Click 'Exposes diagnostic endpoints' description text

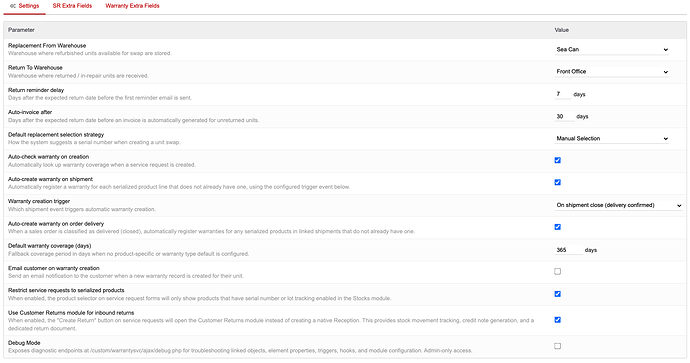point(240,351)
